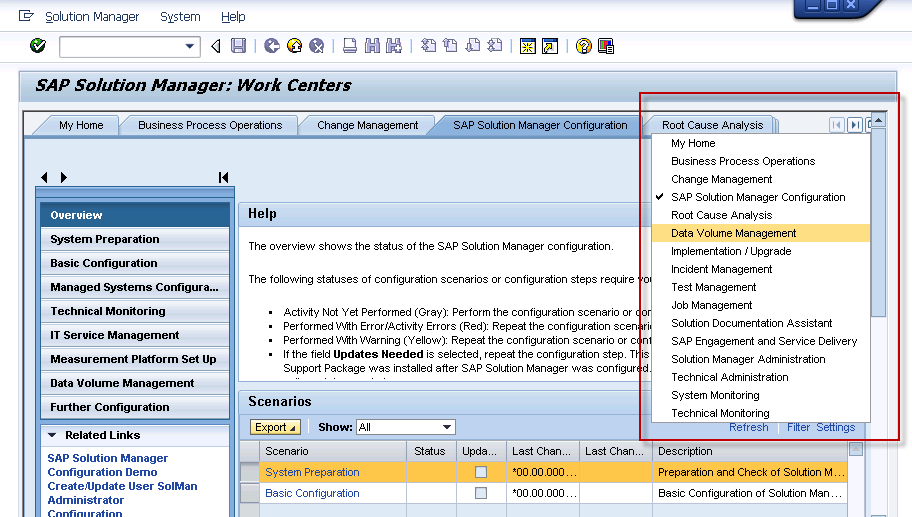
Task: Switch to the My Home tab
Action: tap(81, 125)
